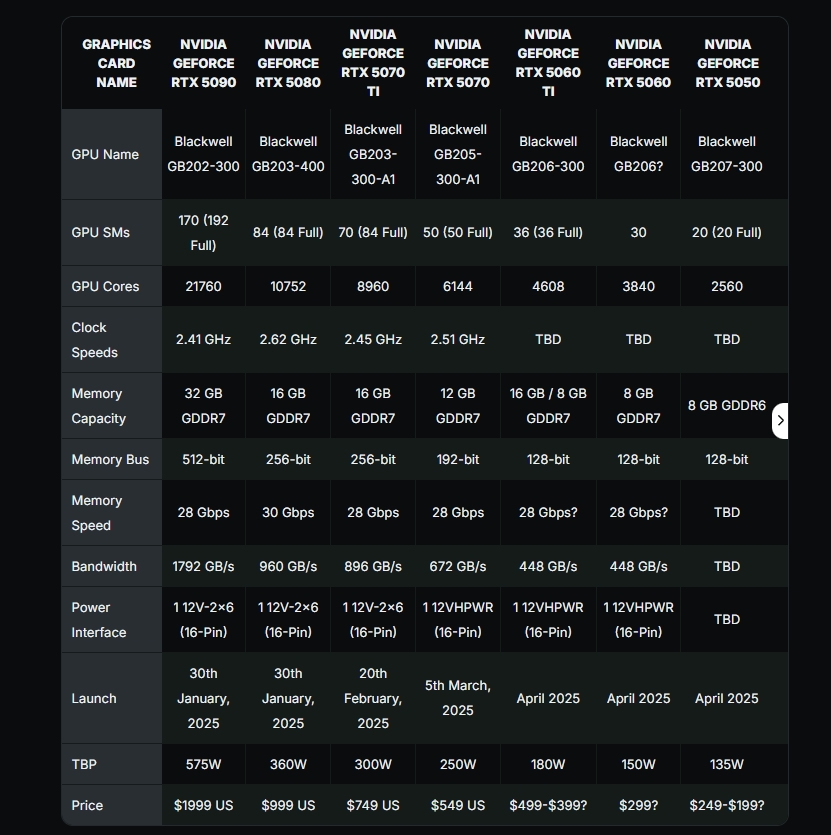Click the Bandwidth row label
Screen dimensions: 831x835
(104, 566)
